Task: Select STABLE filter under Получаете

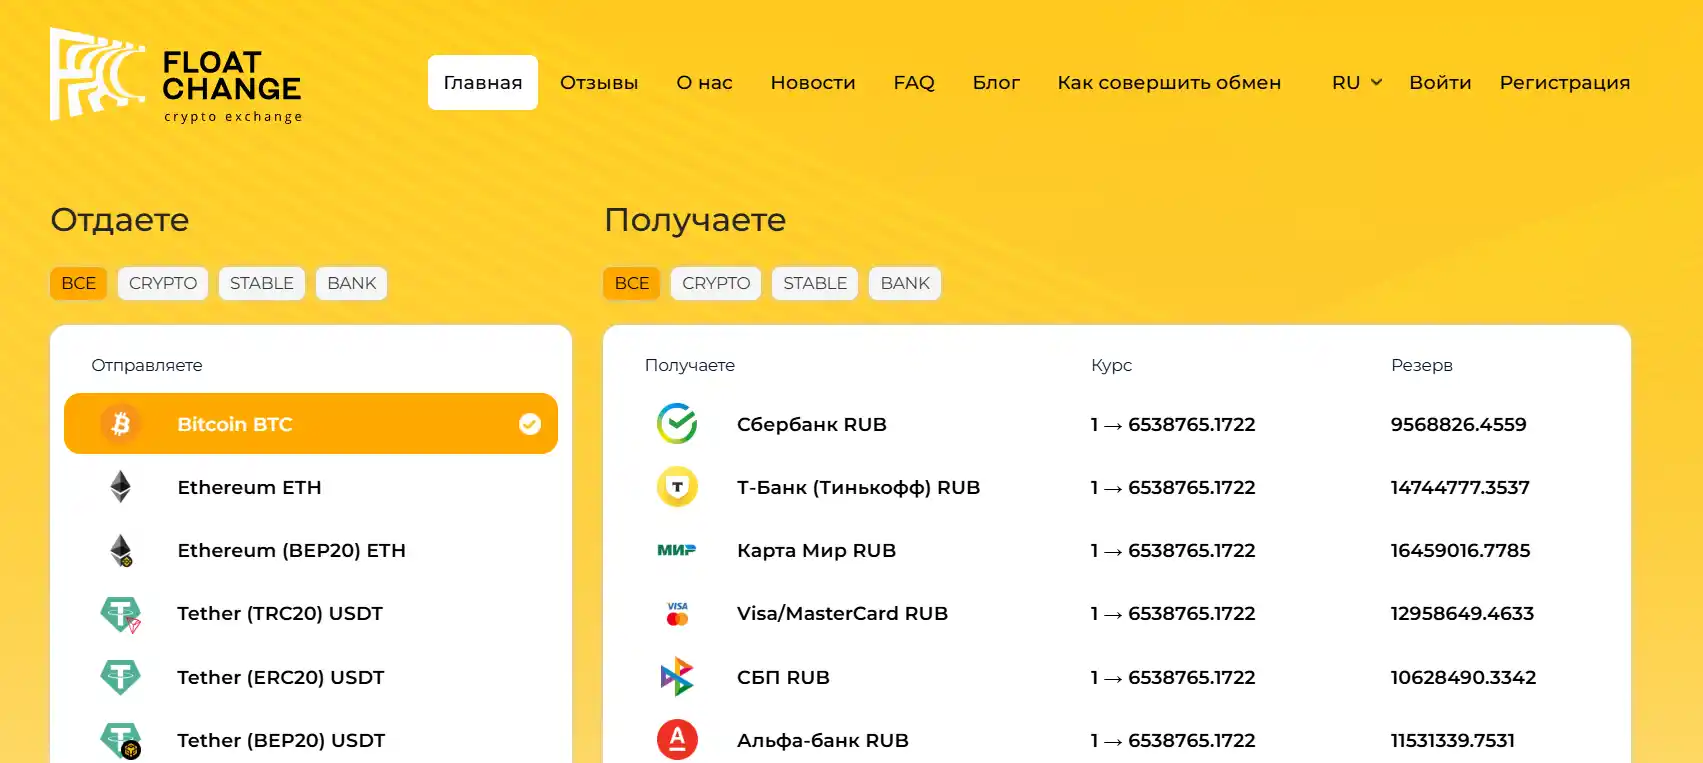Action: [815, 283]
